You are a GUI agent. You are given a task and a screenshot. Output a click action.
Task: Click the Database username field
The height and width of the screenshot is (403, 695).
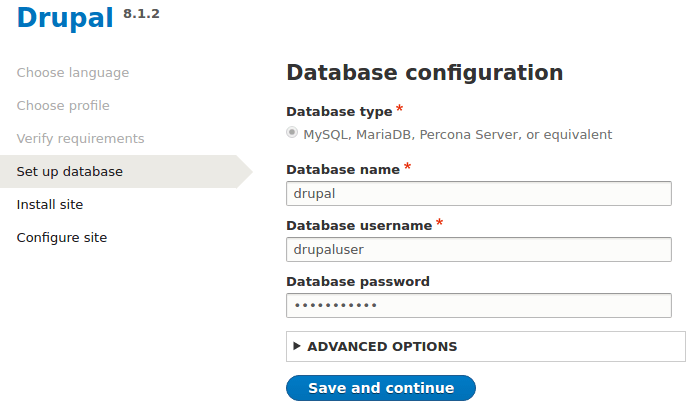[x=478, y=249]
